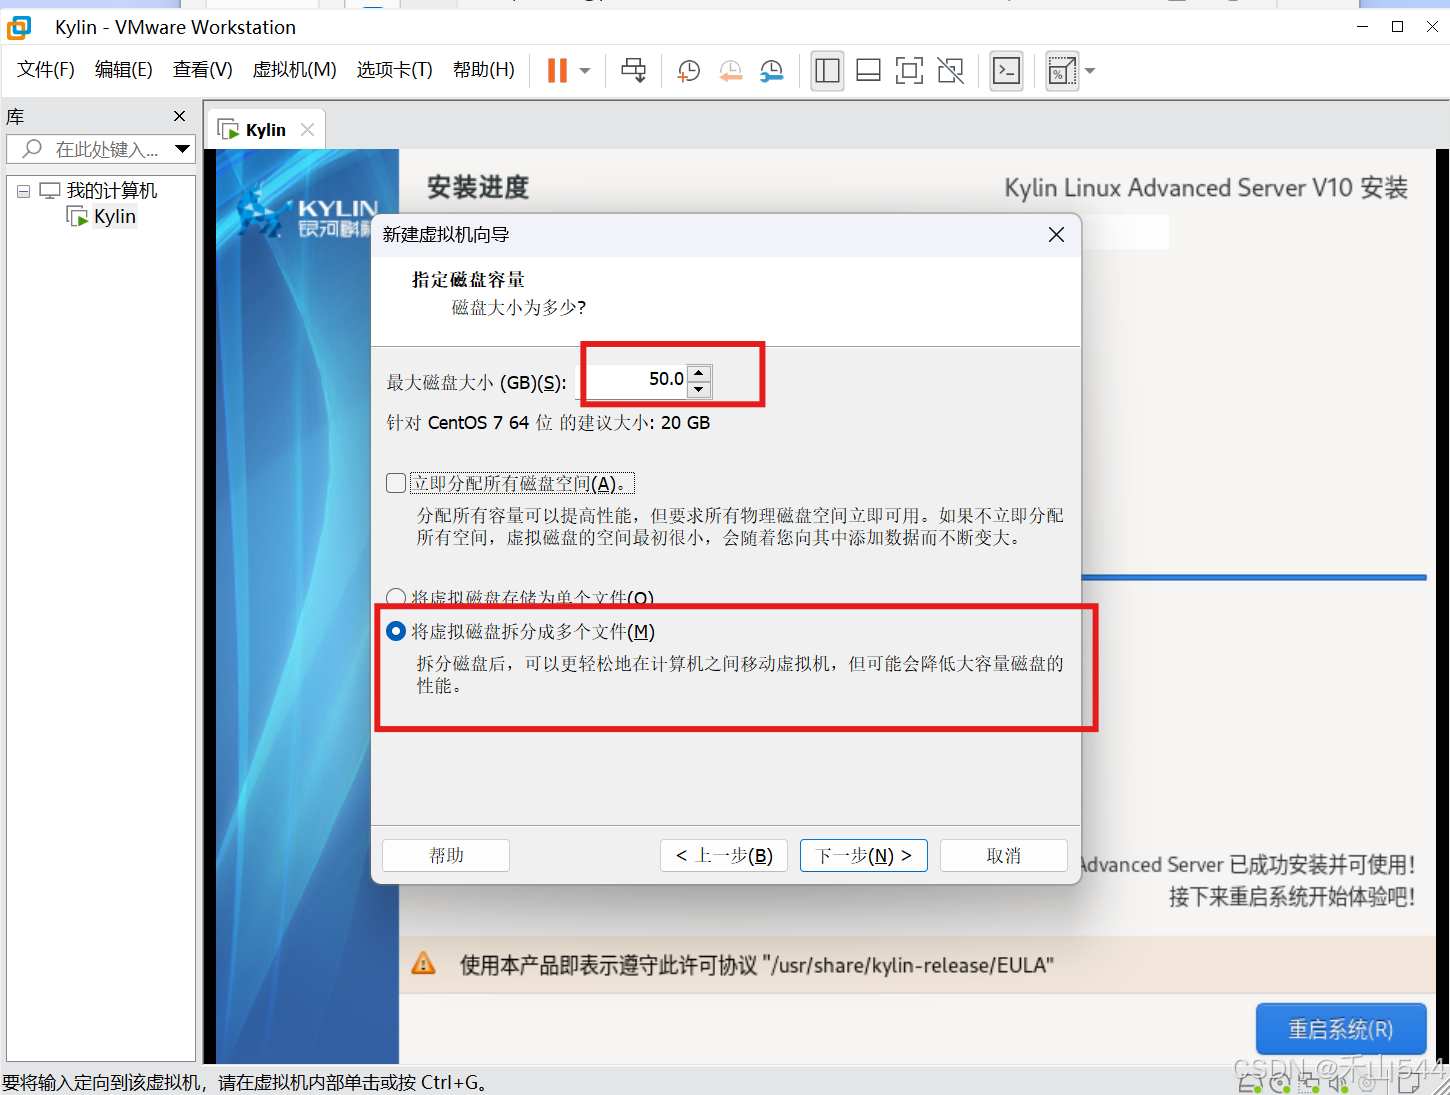1450x1095 pixels.
Task: Click the text 针对 CentOS 7 64 位 的建议大小: 20 GB
Action: 548,422
